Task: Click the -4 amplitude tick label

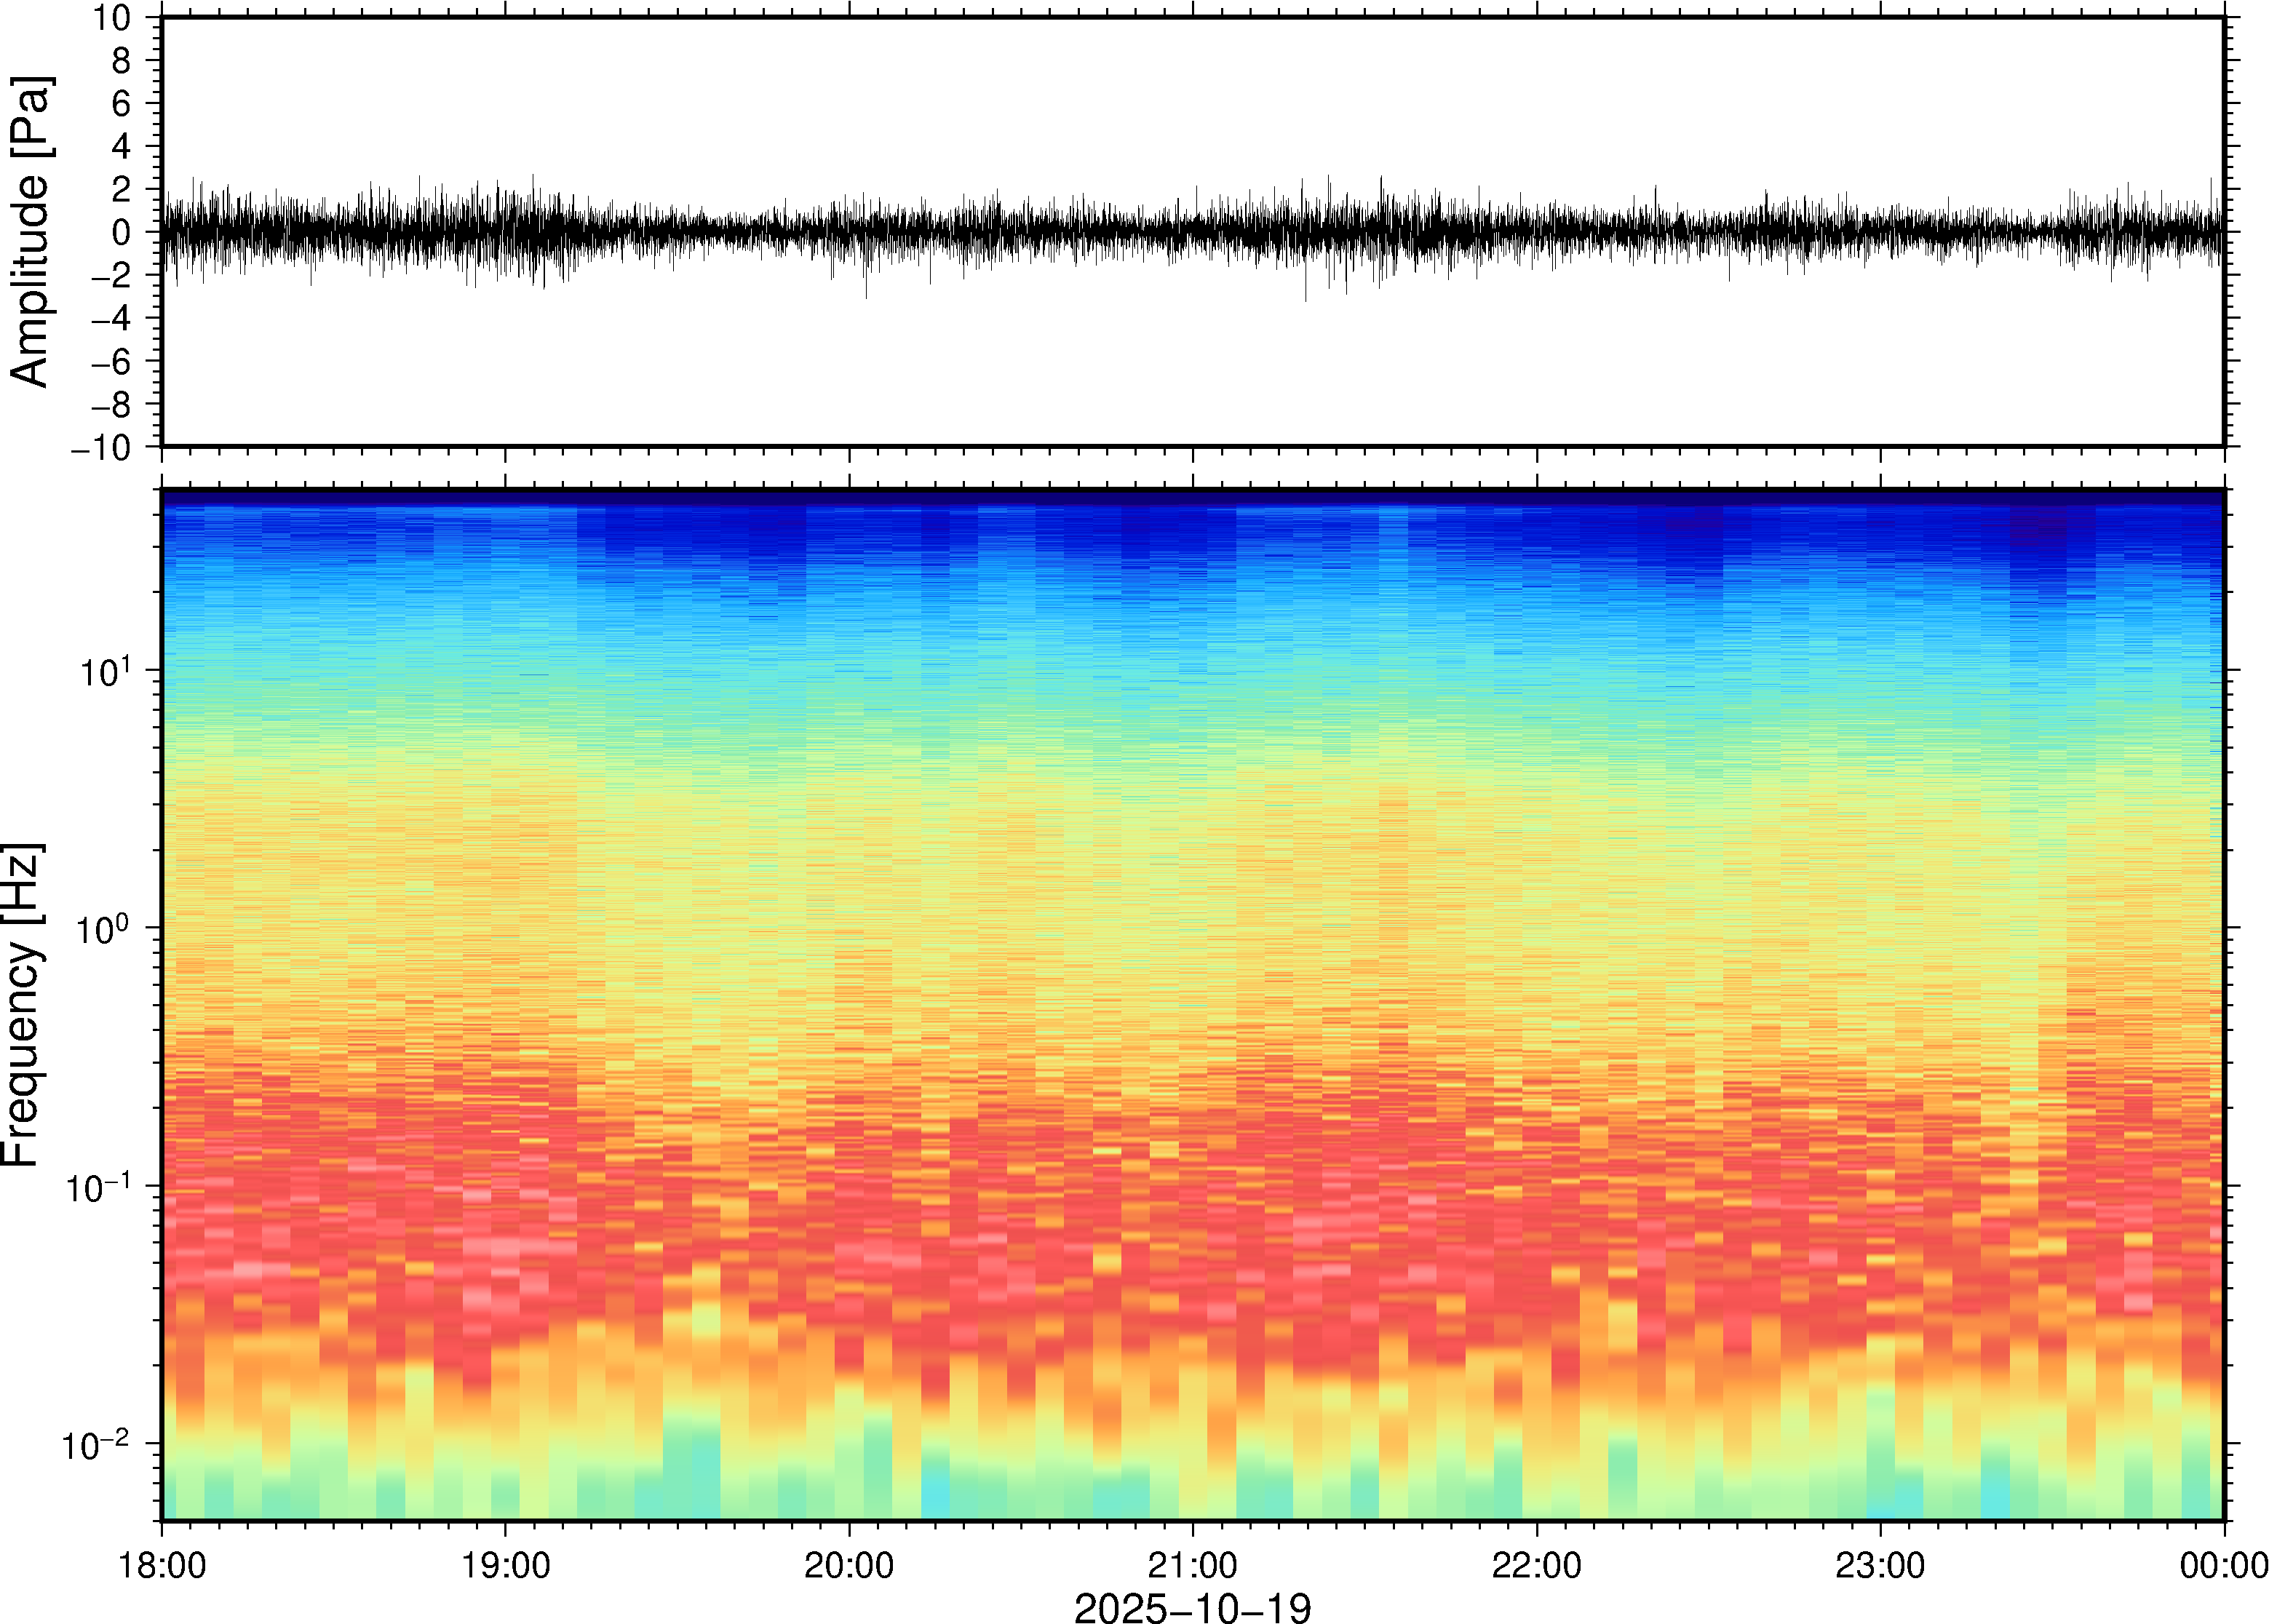Action: coord(110,319)
